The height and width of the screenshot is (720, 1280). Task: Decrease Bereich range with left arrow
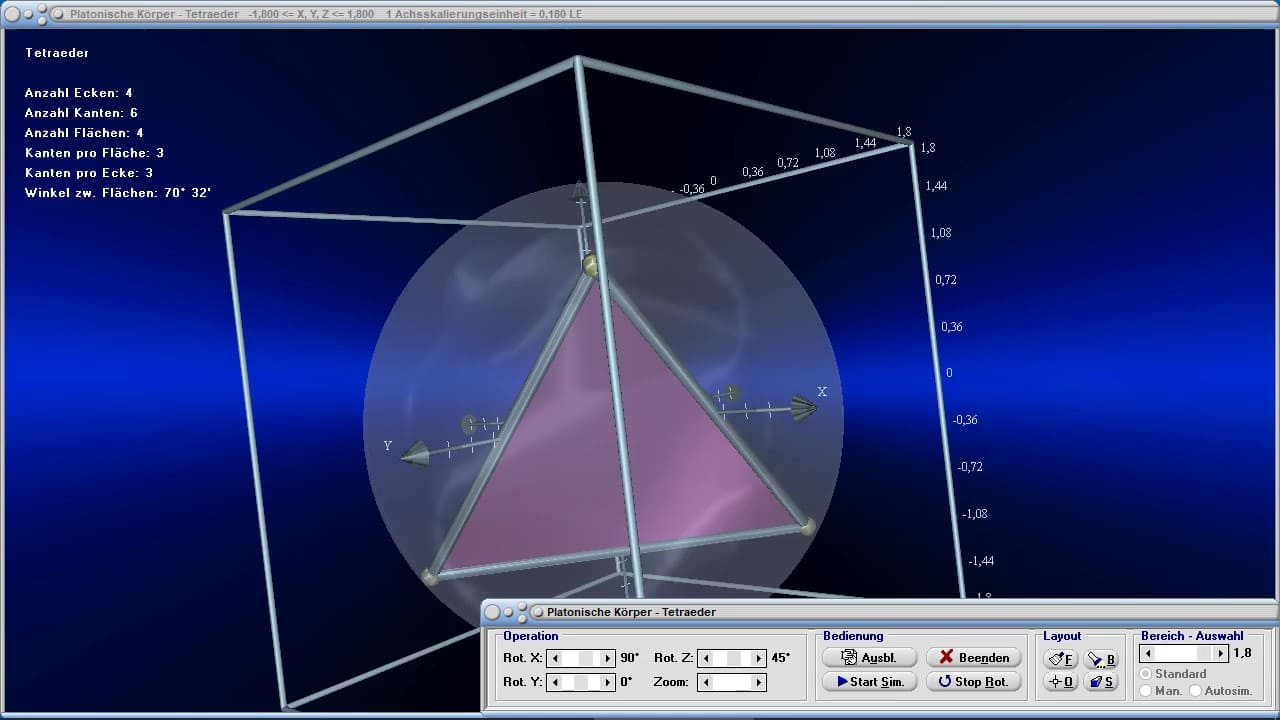(x=1148, y=653)
